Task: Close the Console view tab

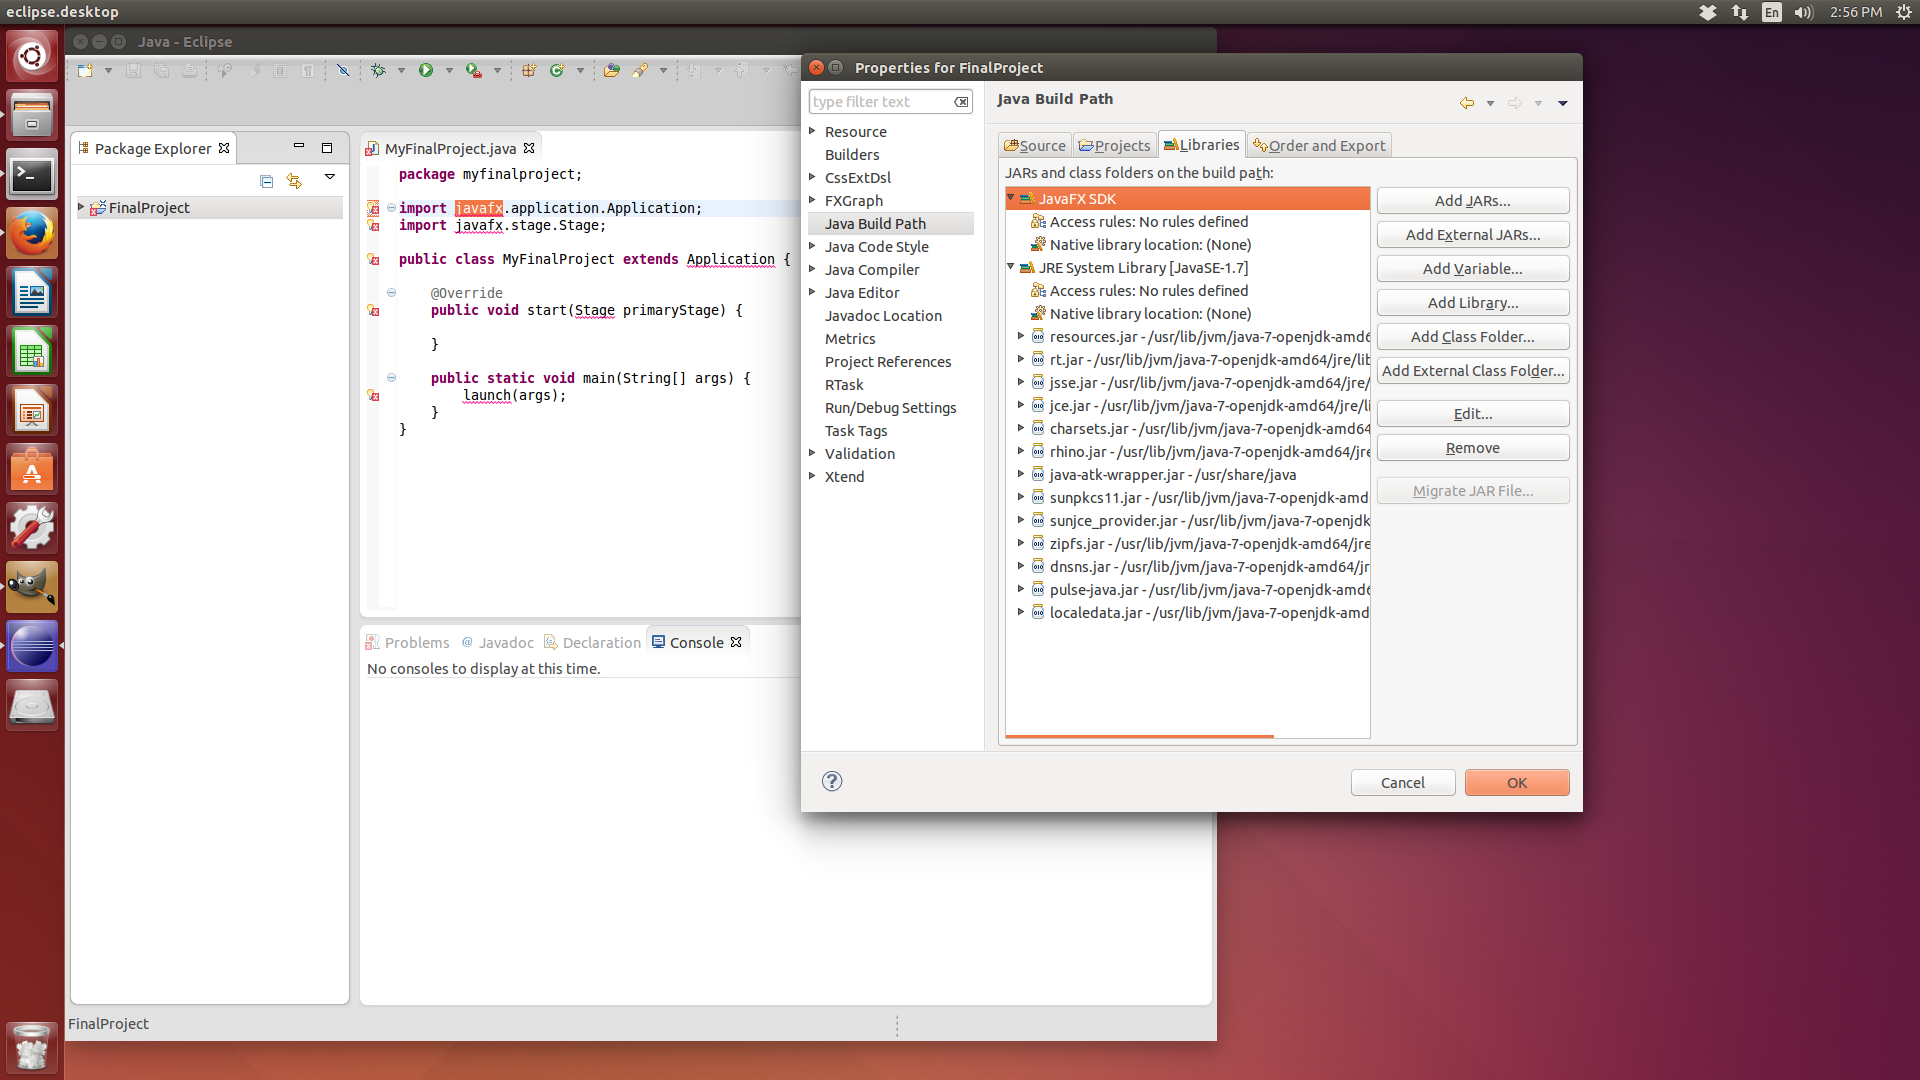Action: [x=736, y=642]
